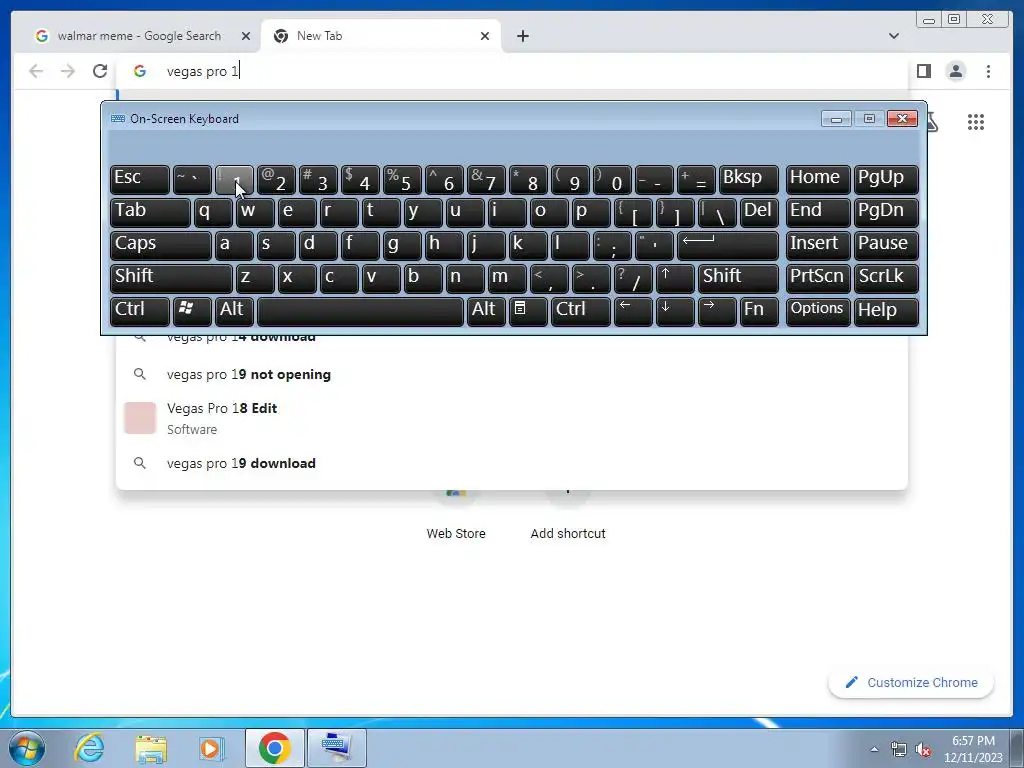Image resolution: width=1024 pixels, height=768 pixels.
Task: Click the PrtScn key
Action: pyautogui.click(x=818, y=279)
